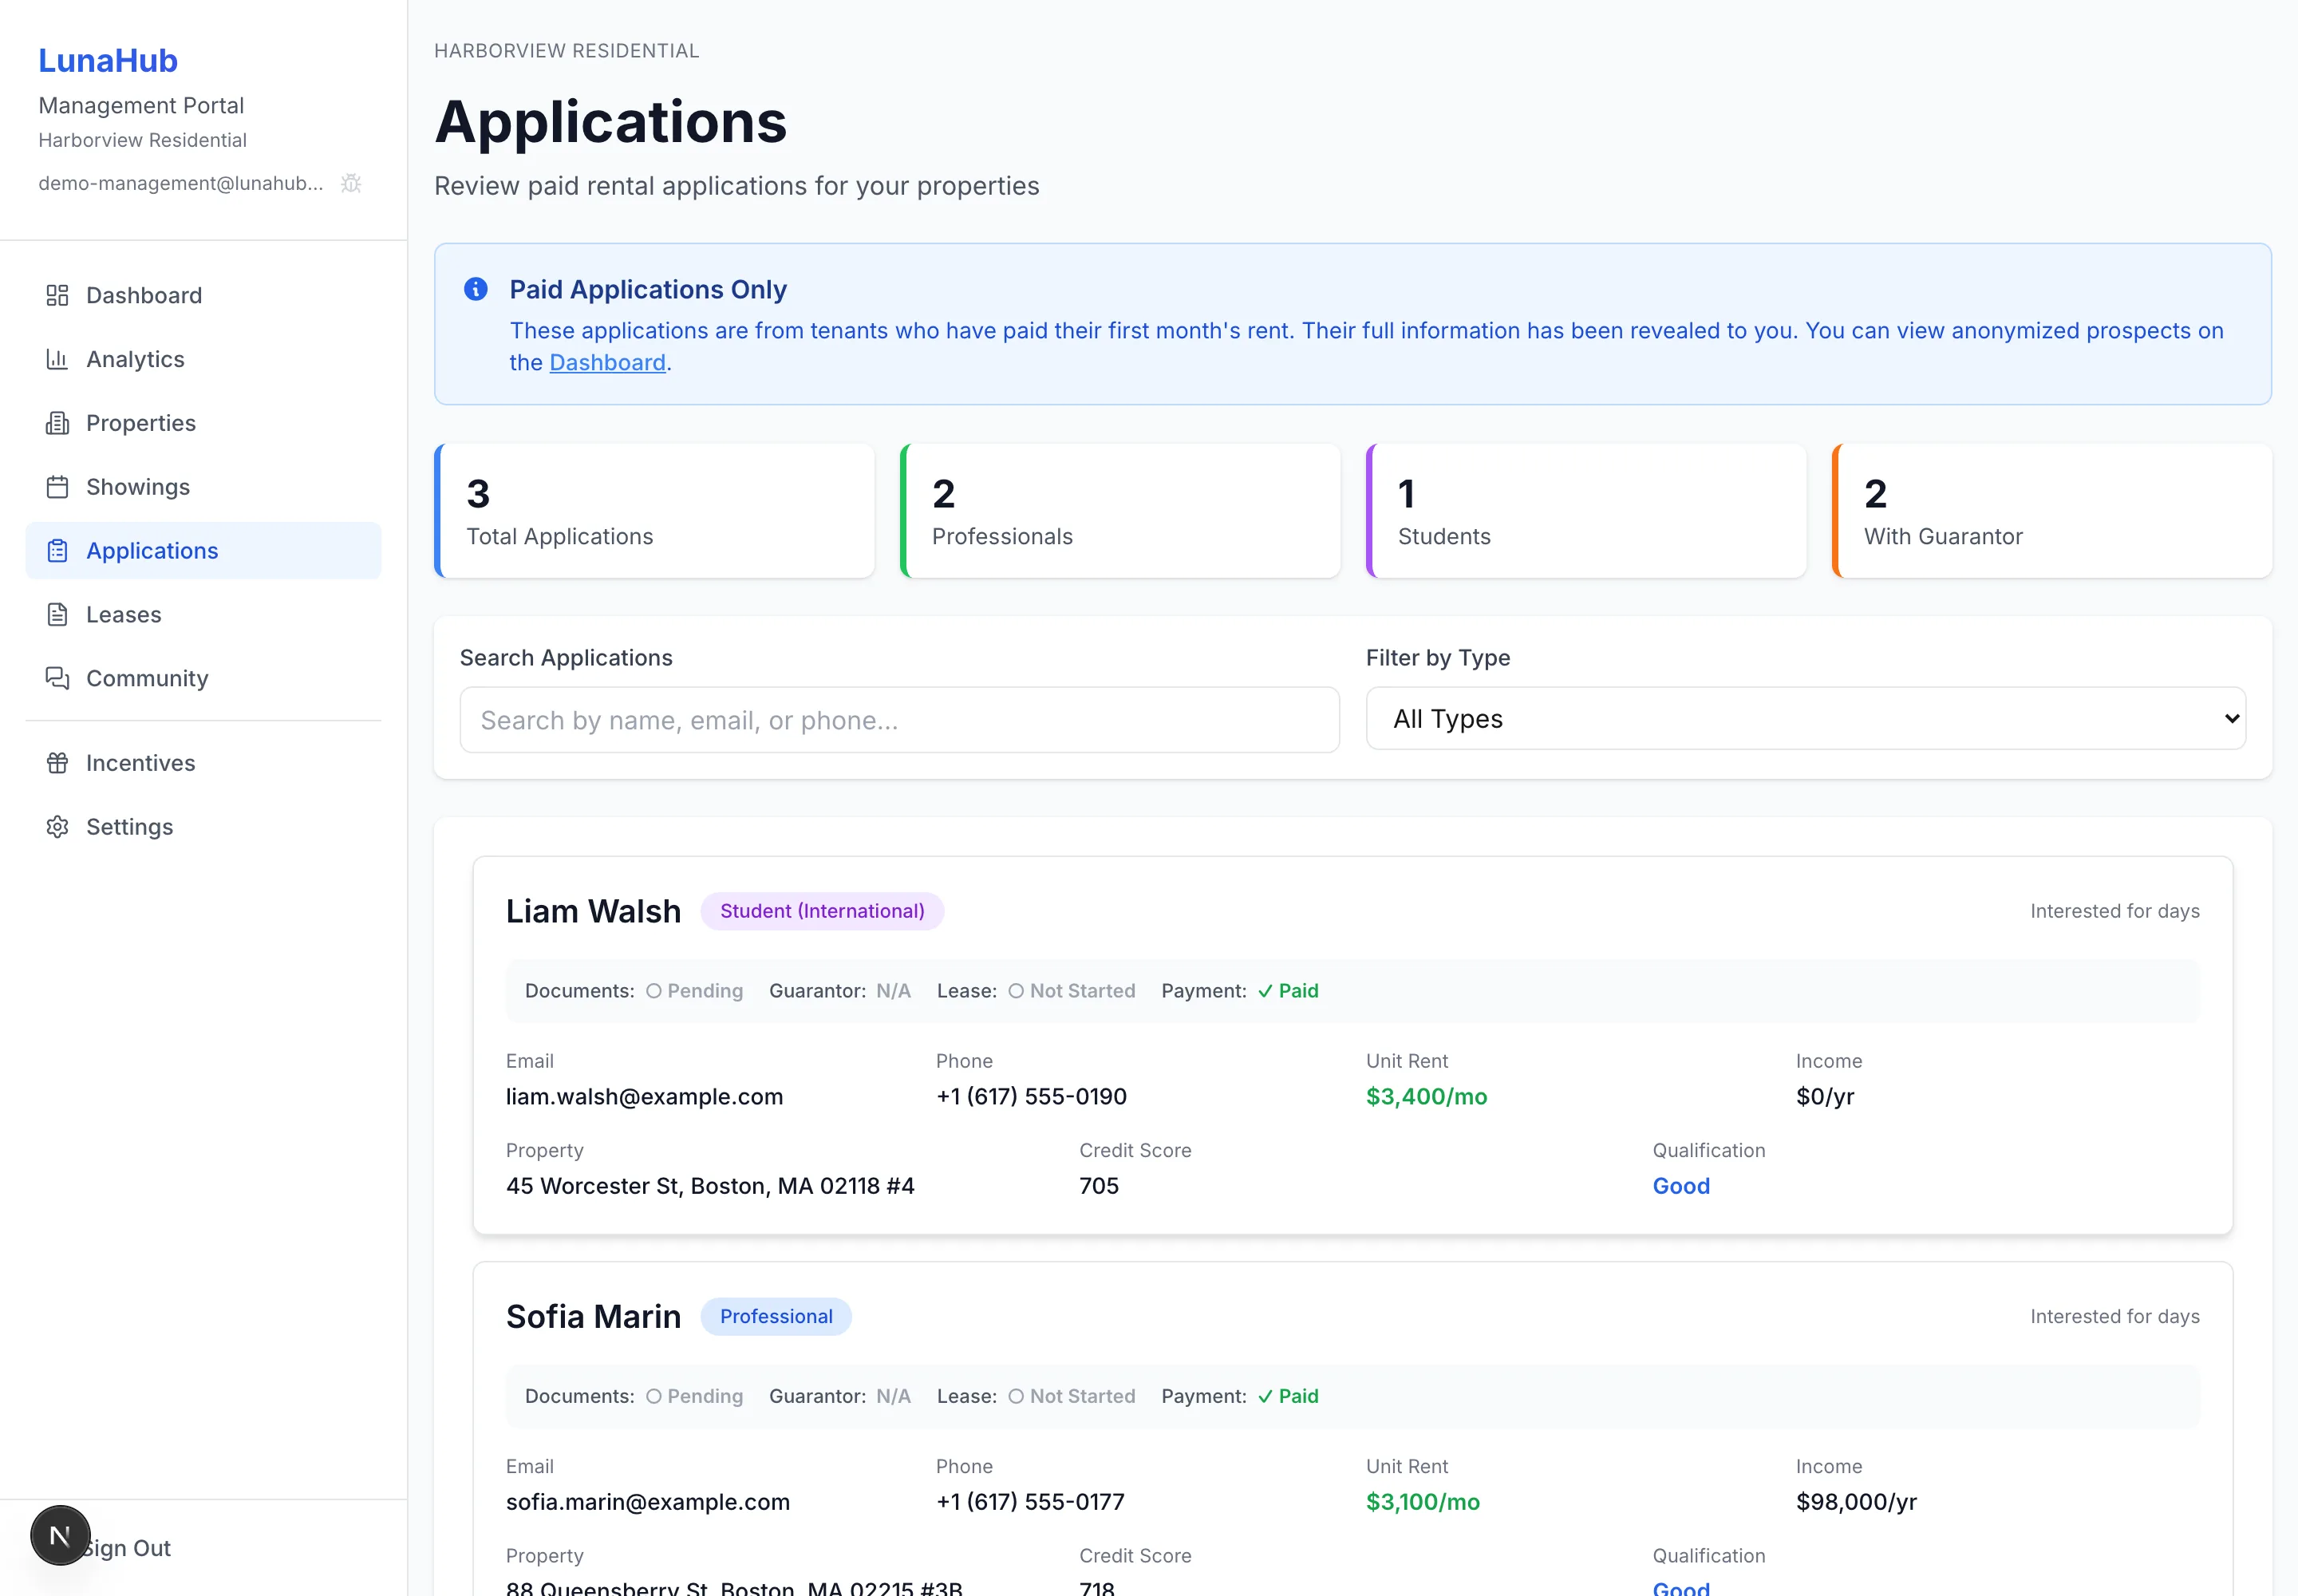Click the Leases document icon
This screenshot has height=1596, width=2298.
tap(57, 615)
